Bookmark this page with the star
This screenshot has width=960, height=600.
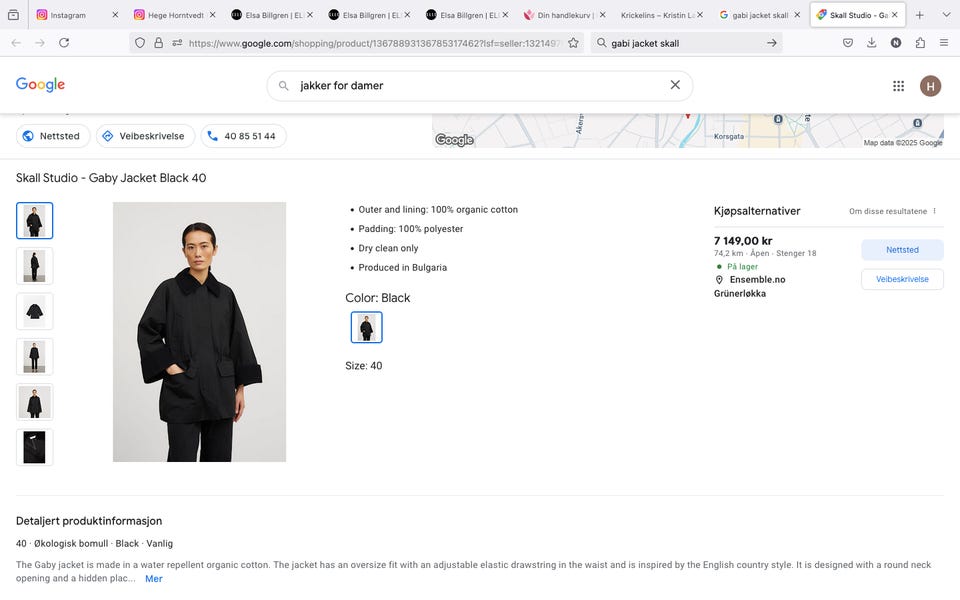[x=573, y=43]
